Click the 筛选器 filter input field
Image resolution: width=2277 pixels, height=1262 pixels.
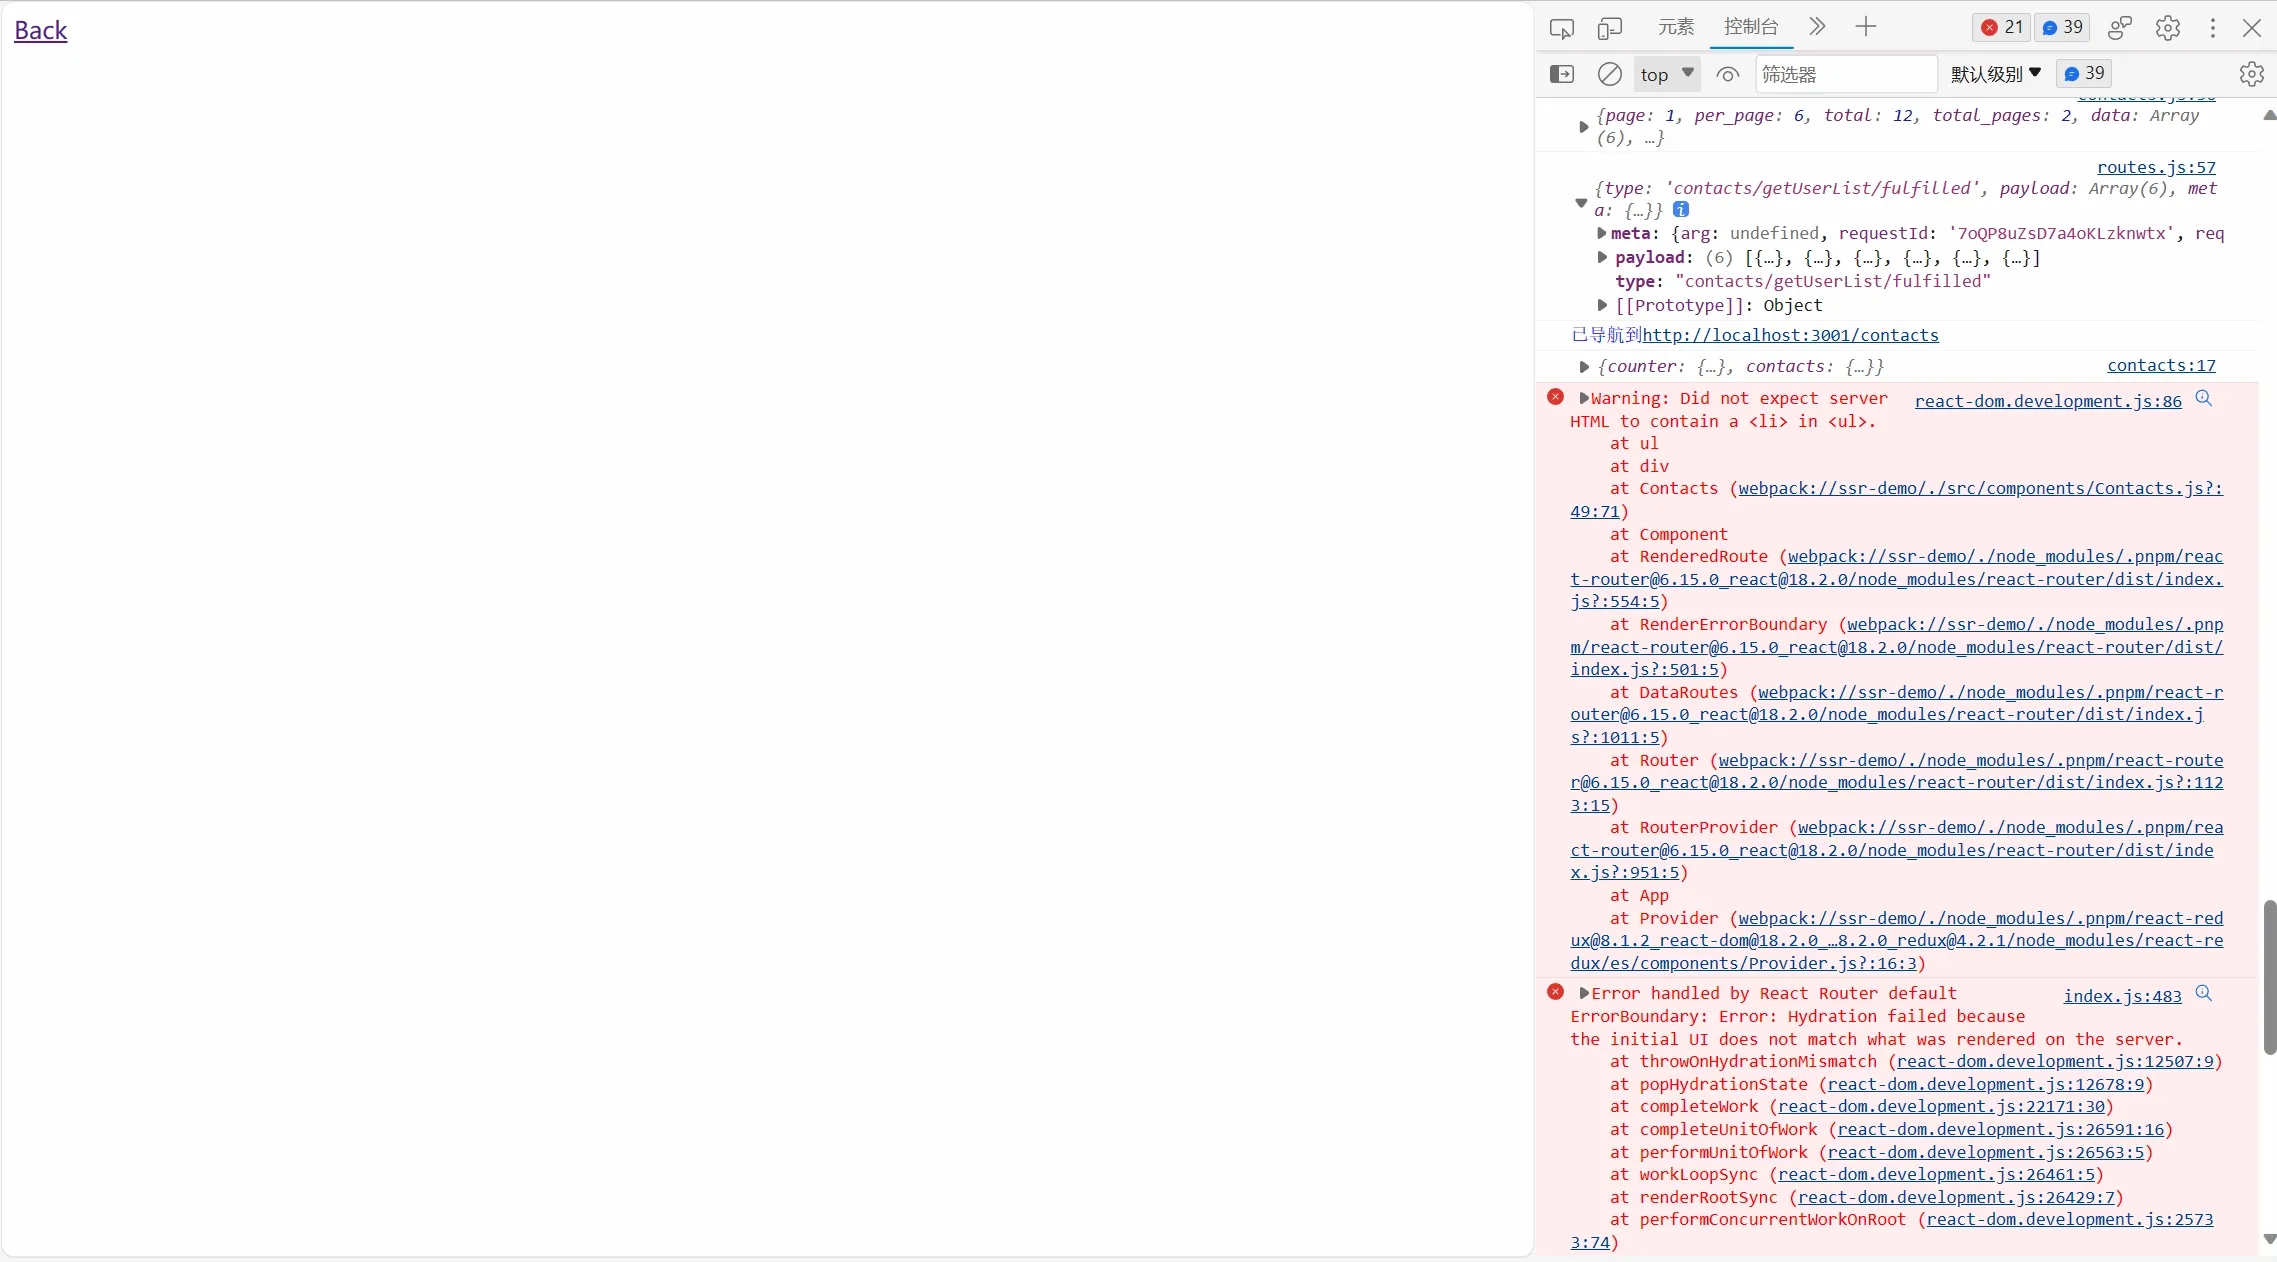point(1844,74)
